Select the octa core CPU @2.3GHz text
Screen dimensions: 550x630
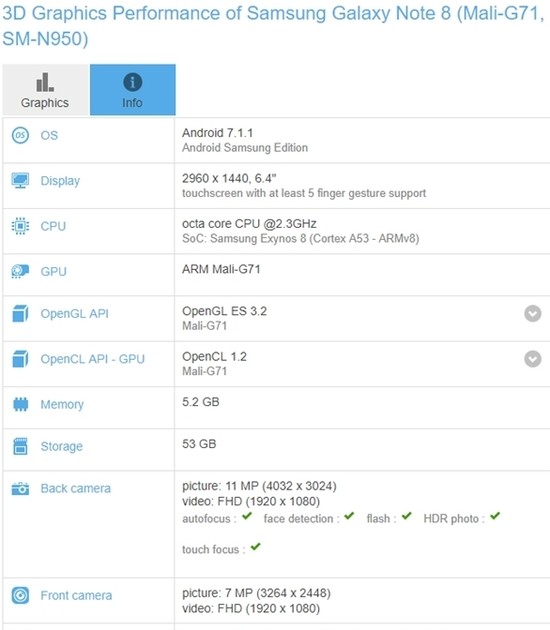249,224
